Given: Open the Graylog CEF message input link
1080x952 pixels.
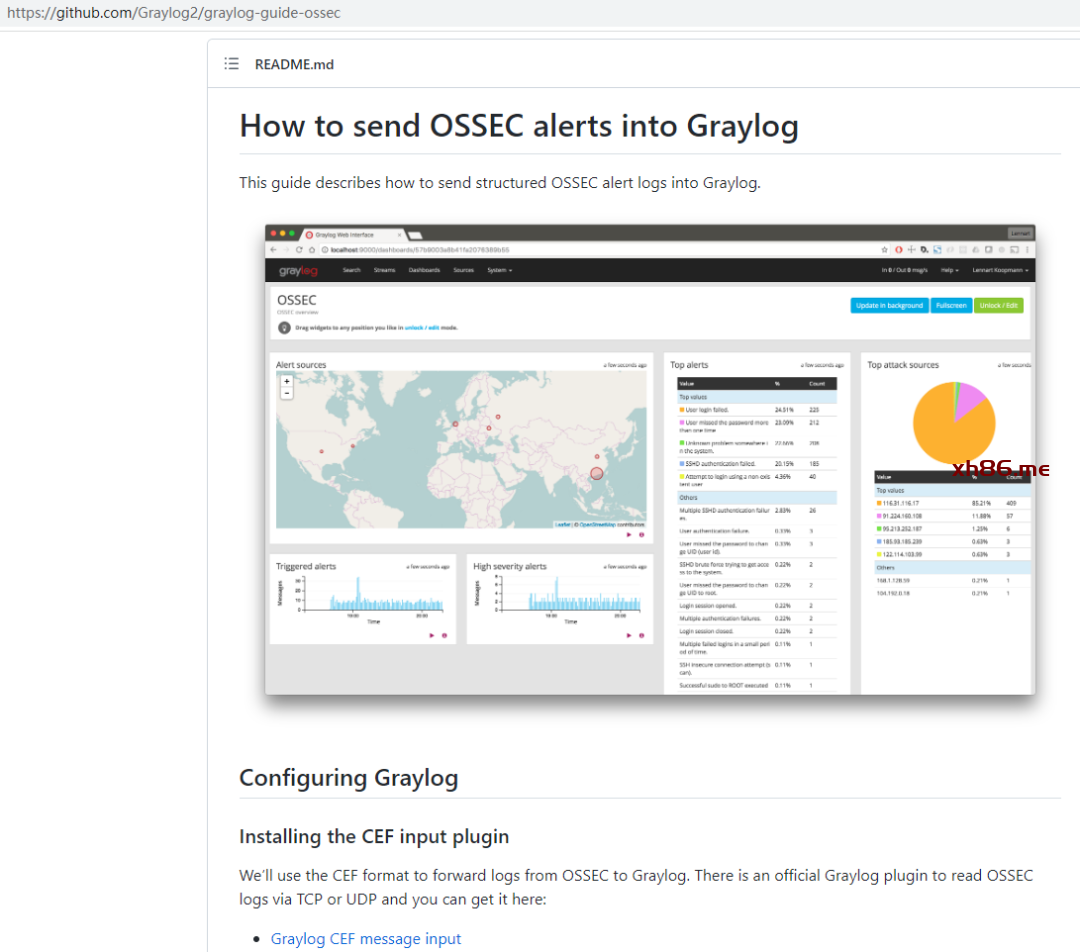Looking at the screenshot, I should pyautogui.click(x=366, y=938).
